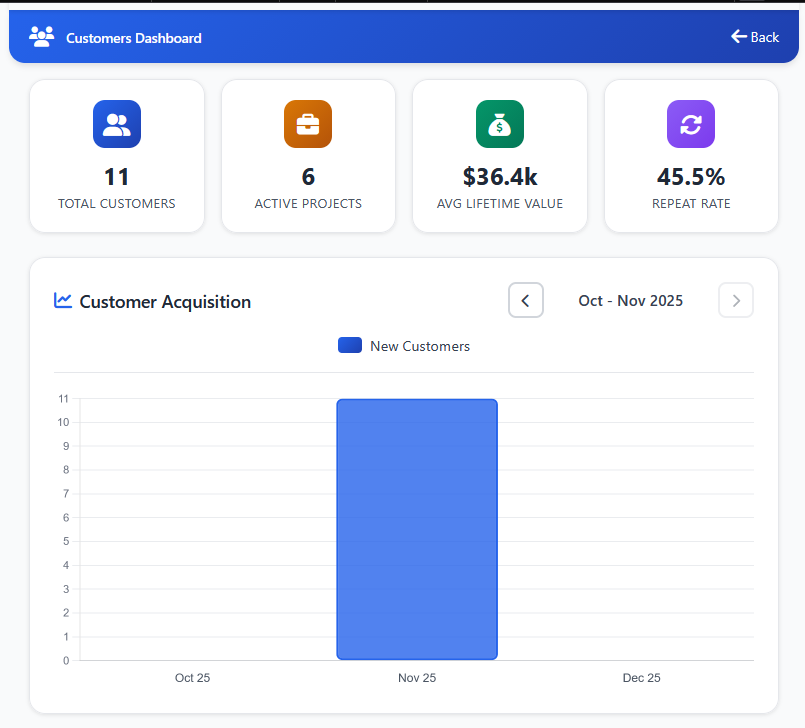Hide the New Customers series via its legend
Screen dimensions: 805x728
(x=420, y=346)
